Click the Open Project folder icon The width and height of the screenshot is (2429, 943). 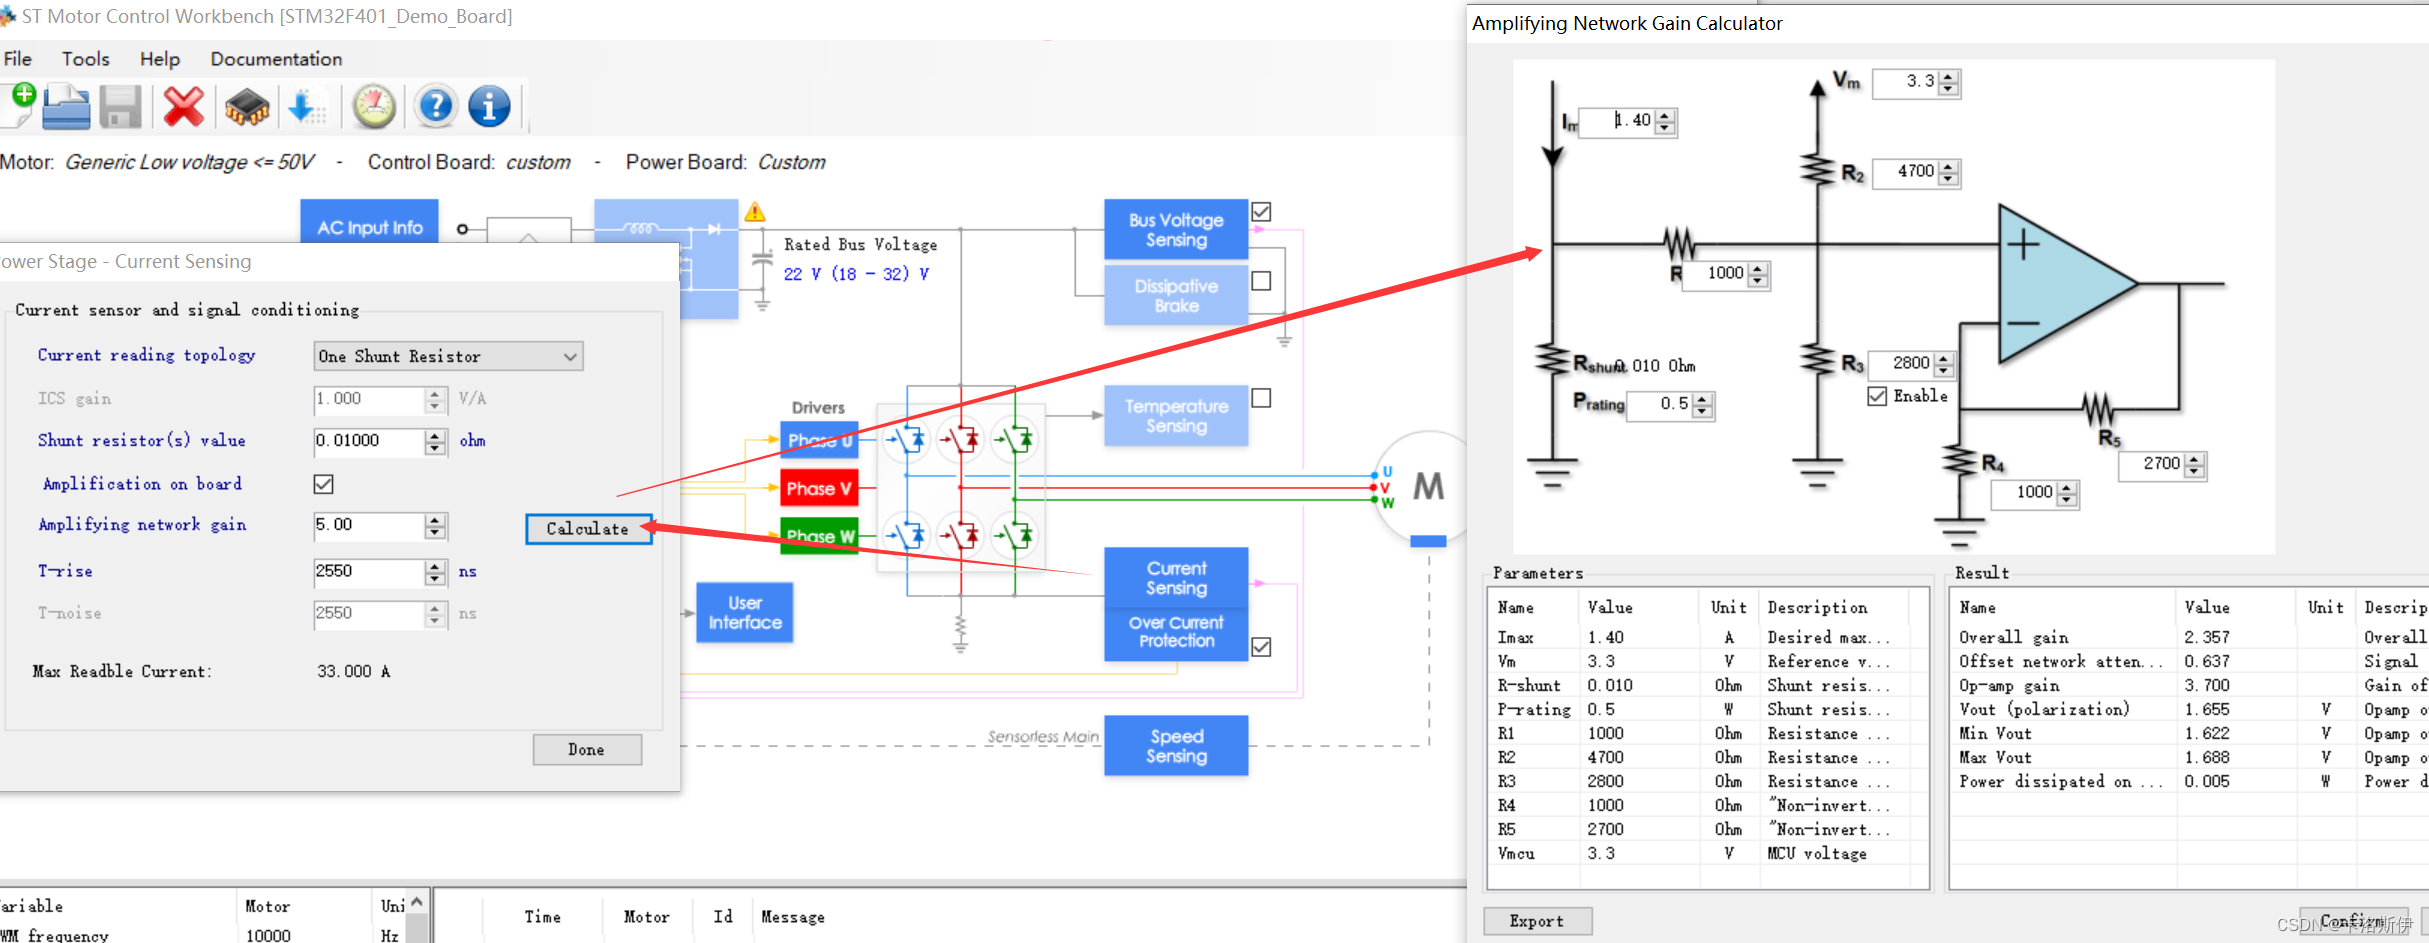pos(67,107)
